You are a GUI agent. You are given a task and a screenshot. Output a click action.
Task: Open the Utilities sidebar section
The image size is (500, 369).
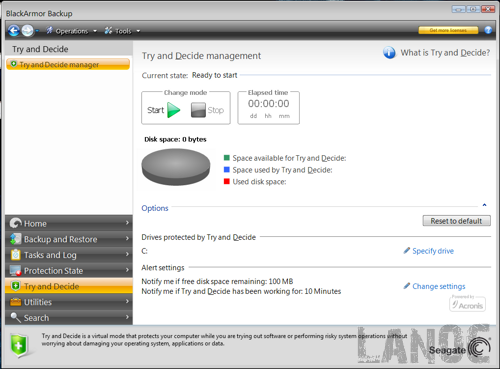pyautogui.click(x=69, y=302)
